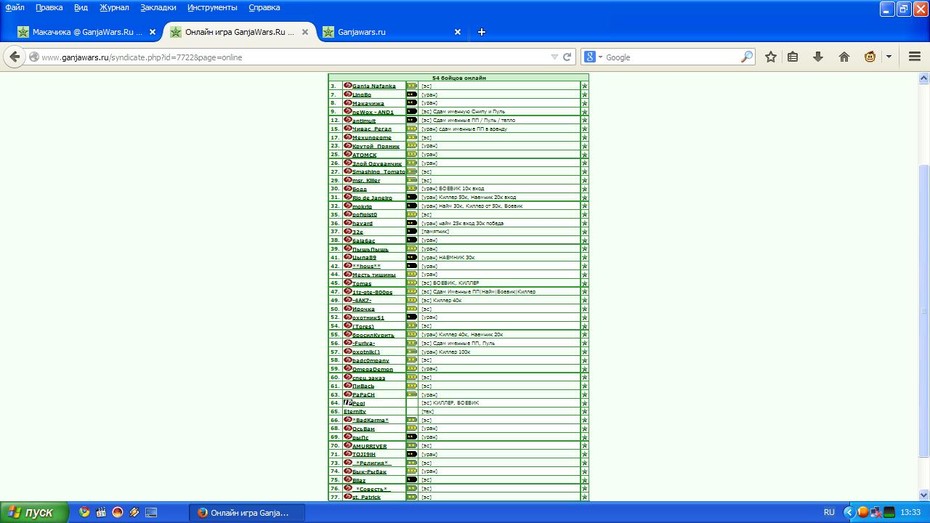Click the monkey face add-on icon
The height and width of the screenshot is (523, 930).
coord(870,57)
